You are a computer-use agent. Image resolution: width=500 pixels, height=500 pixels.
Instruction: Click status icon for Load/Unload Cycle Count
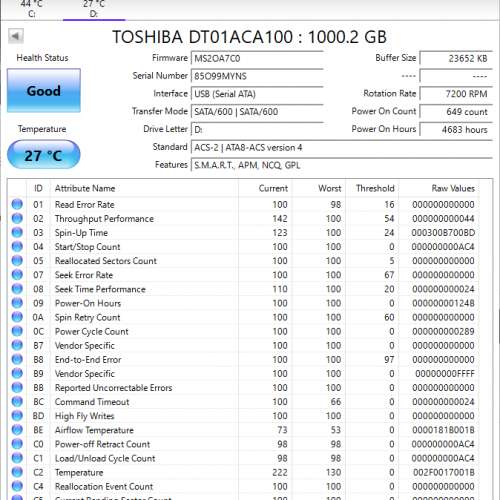17,458
